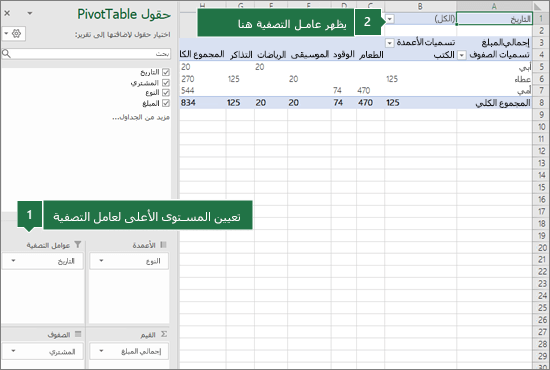
Task: Click the columns area icon beside الأعمدة
Action: [x=163, y=244]
